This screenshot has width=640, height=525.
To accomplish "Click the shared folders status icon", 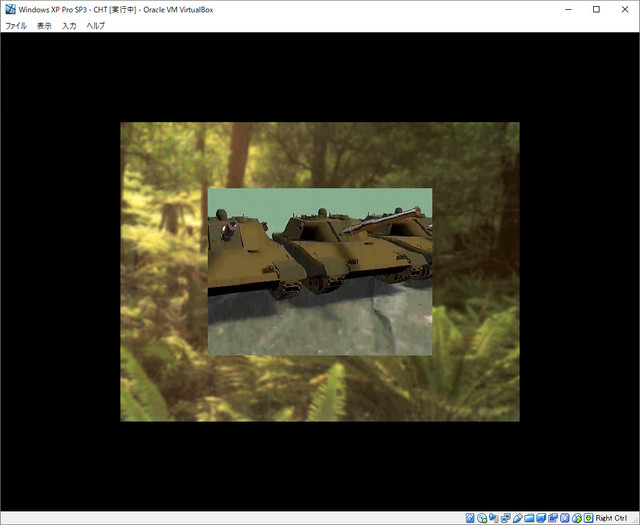I will click(529, 518).
